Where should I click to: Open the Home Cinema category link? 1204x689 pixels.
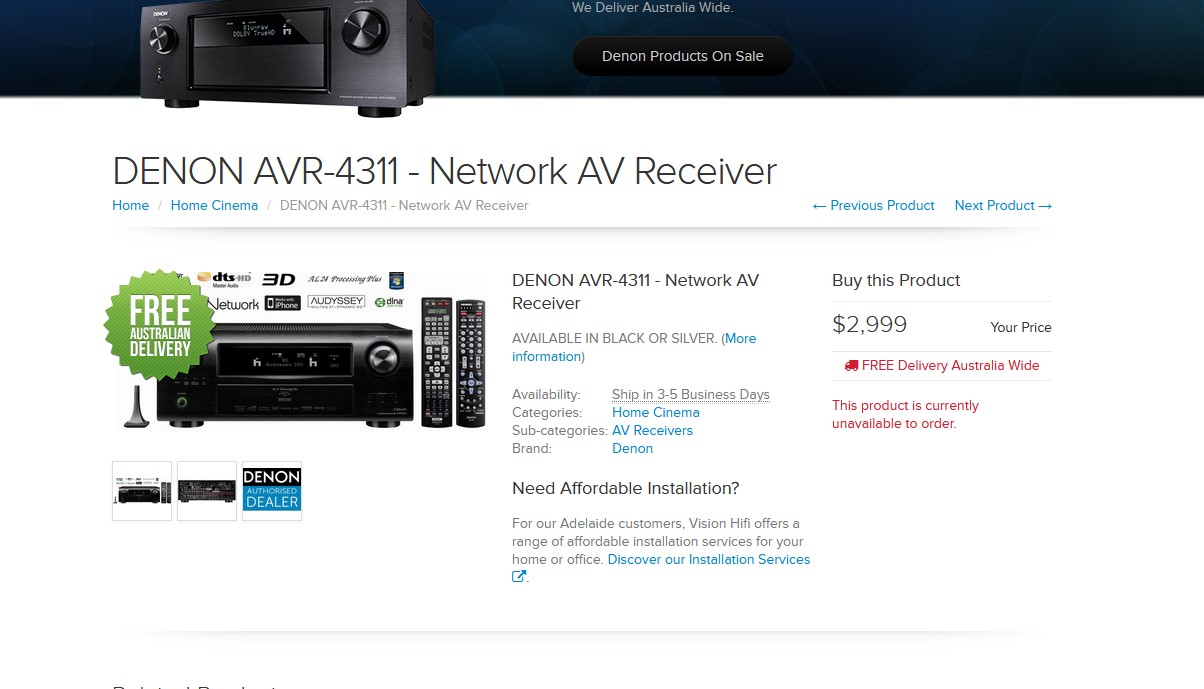(x=656, y=412)
